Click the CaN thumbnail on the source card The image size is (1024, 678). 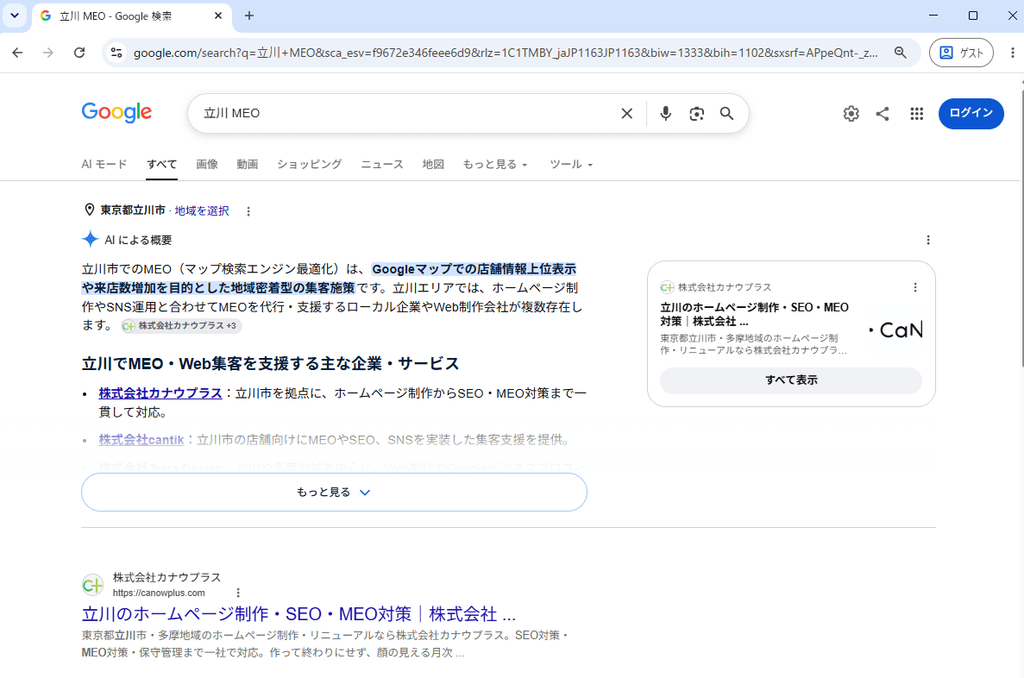[x=896, y=329]
